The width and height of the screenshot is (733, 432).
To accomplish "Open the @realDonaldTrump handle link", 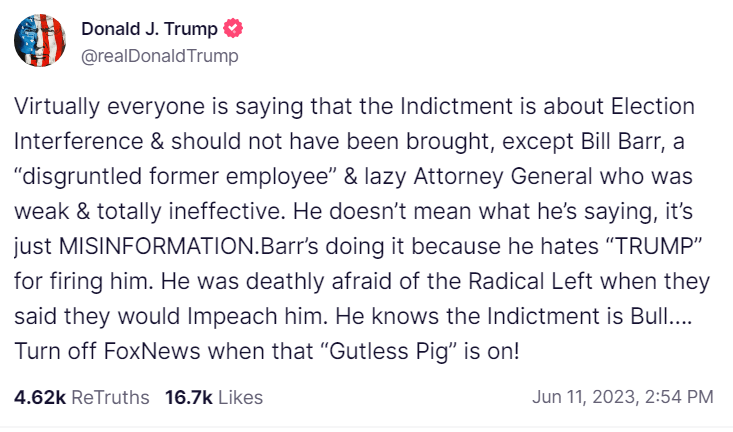I will tap(160, 56).
